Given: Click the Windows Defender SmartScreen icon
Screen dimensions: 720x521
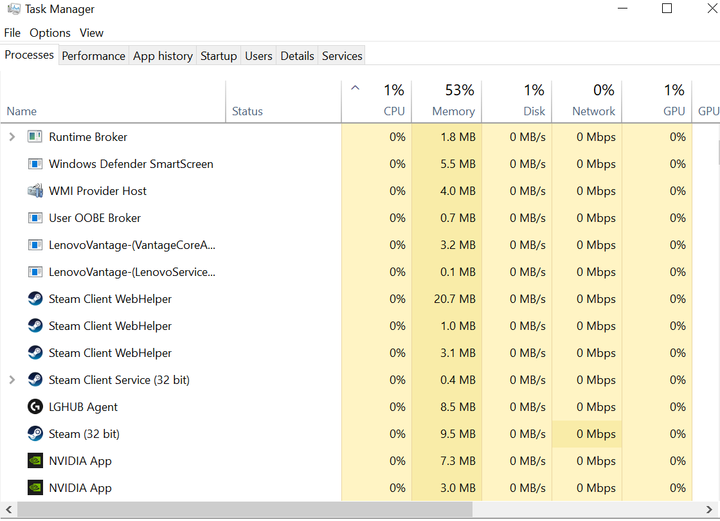Looking at the screenshot, I should coord(35,164).
